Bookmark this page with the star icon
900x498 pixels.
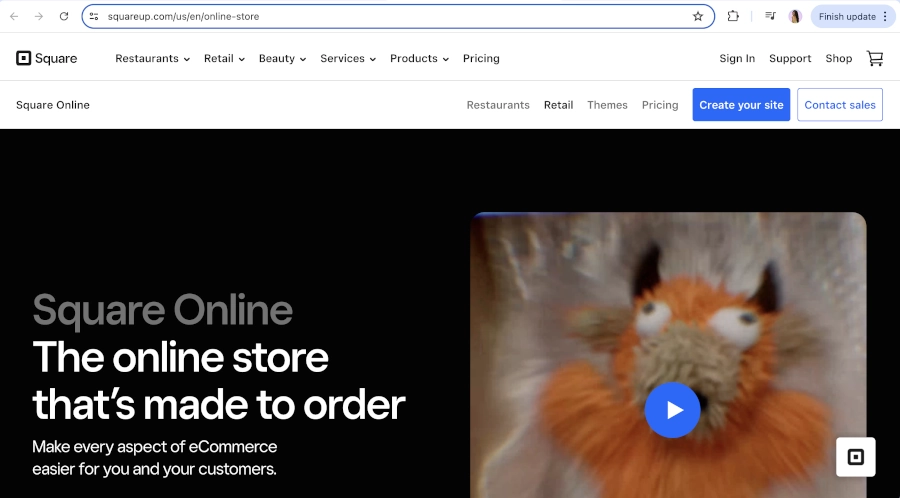[x=697, y=16]
